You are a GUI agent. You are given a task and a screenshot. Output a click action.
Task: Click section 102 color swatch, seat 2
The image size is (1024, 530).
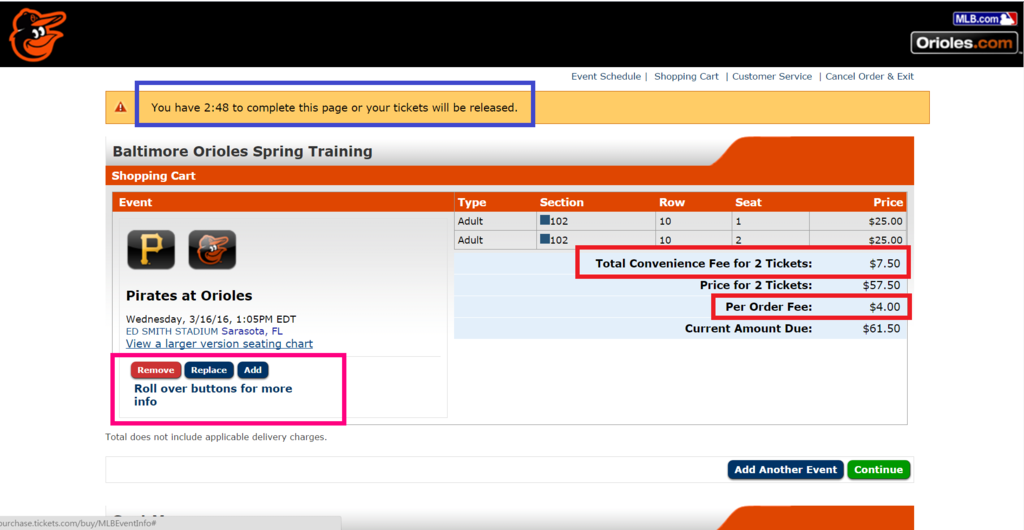(545, 240)
